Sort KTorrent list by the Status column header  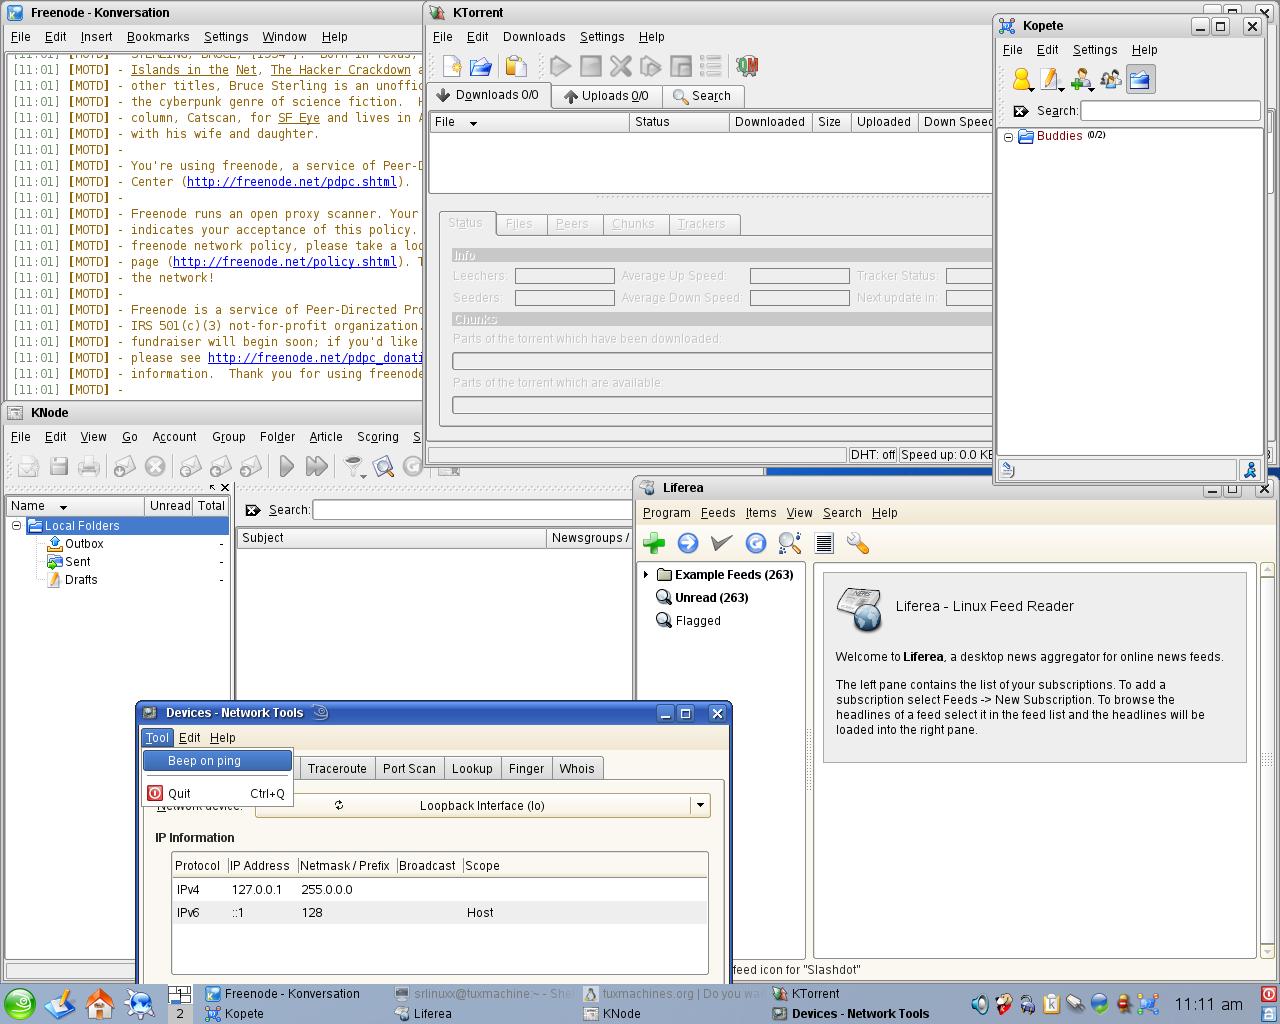(x=680, y=122)
